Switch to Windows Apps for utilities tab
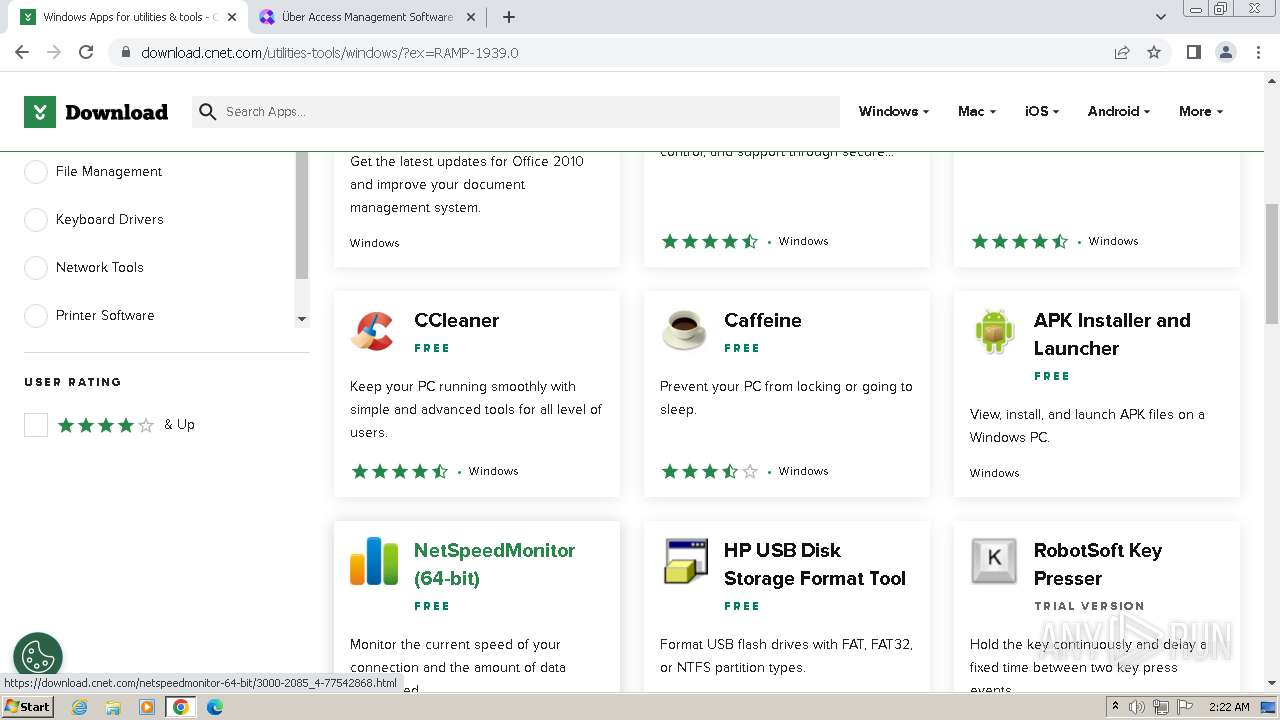The image size is (1280, 720). point(130,17)
